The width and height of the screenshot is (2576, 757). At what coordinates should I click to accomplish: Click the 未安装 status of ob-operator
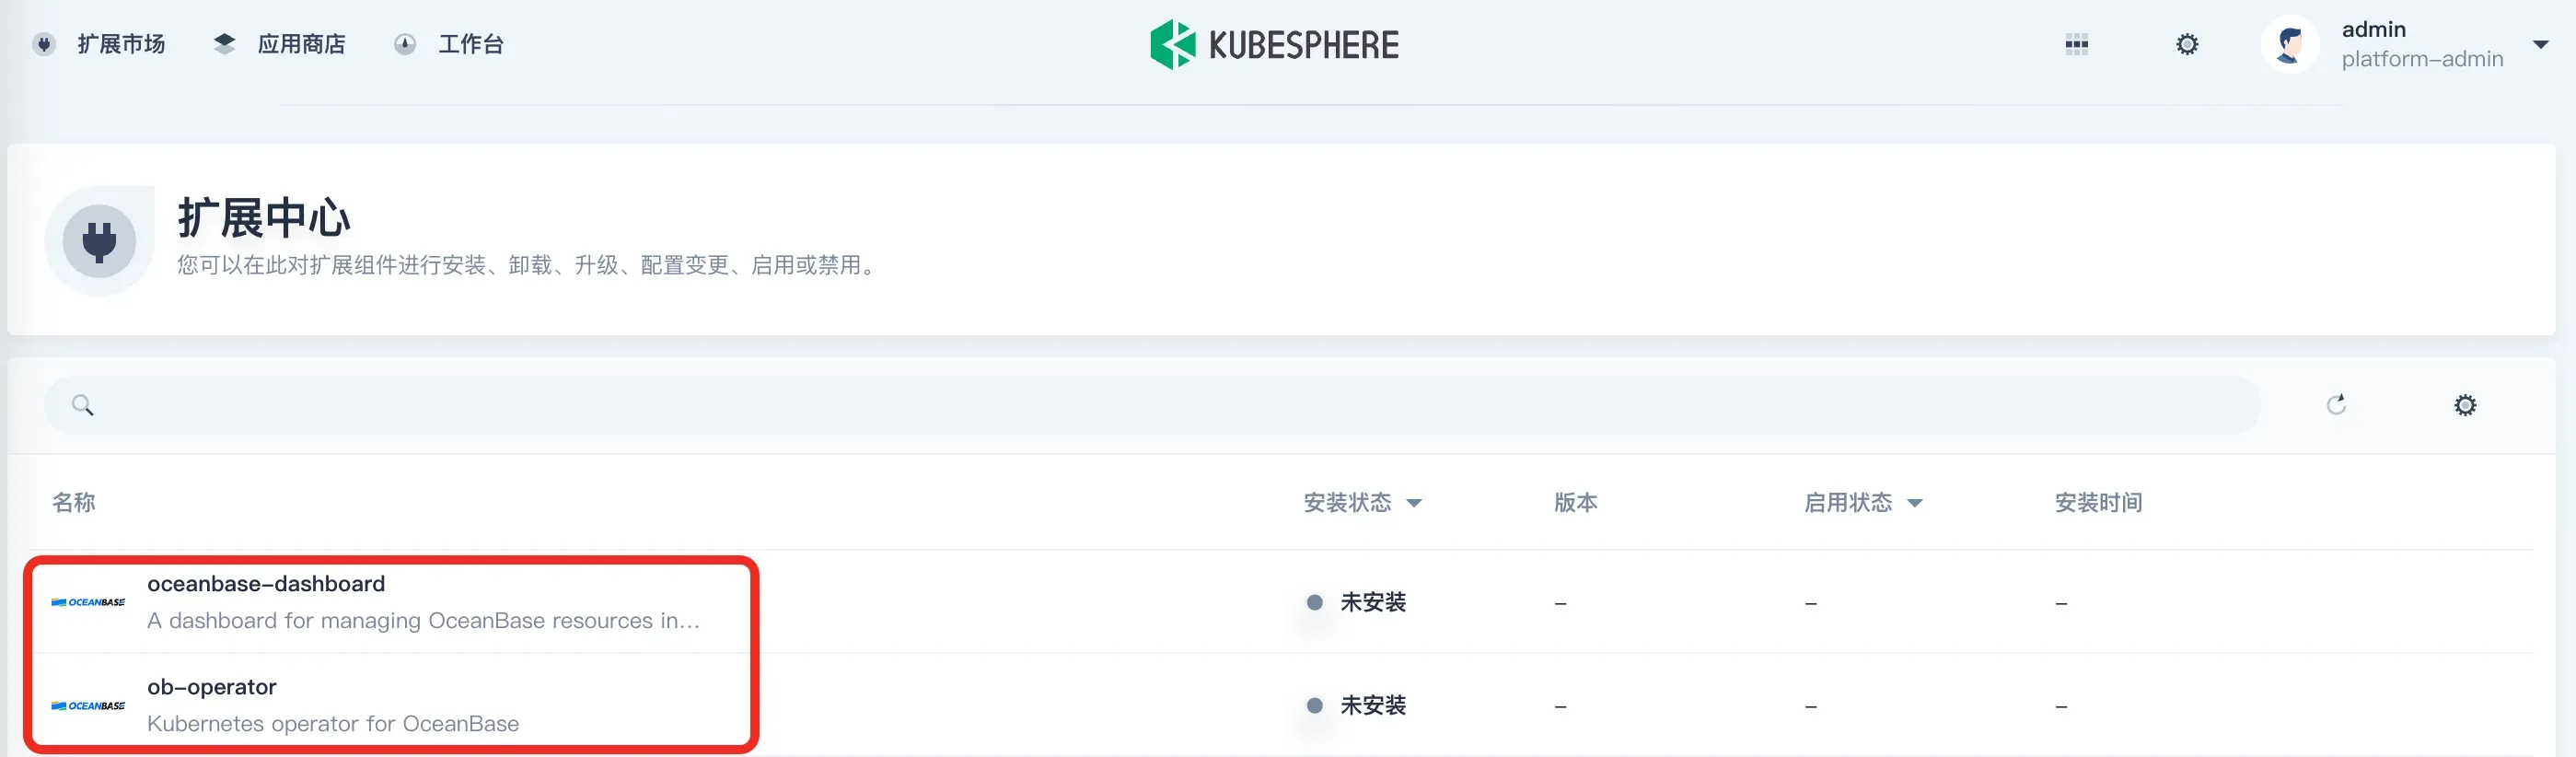[x=1372, y=706]
